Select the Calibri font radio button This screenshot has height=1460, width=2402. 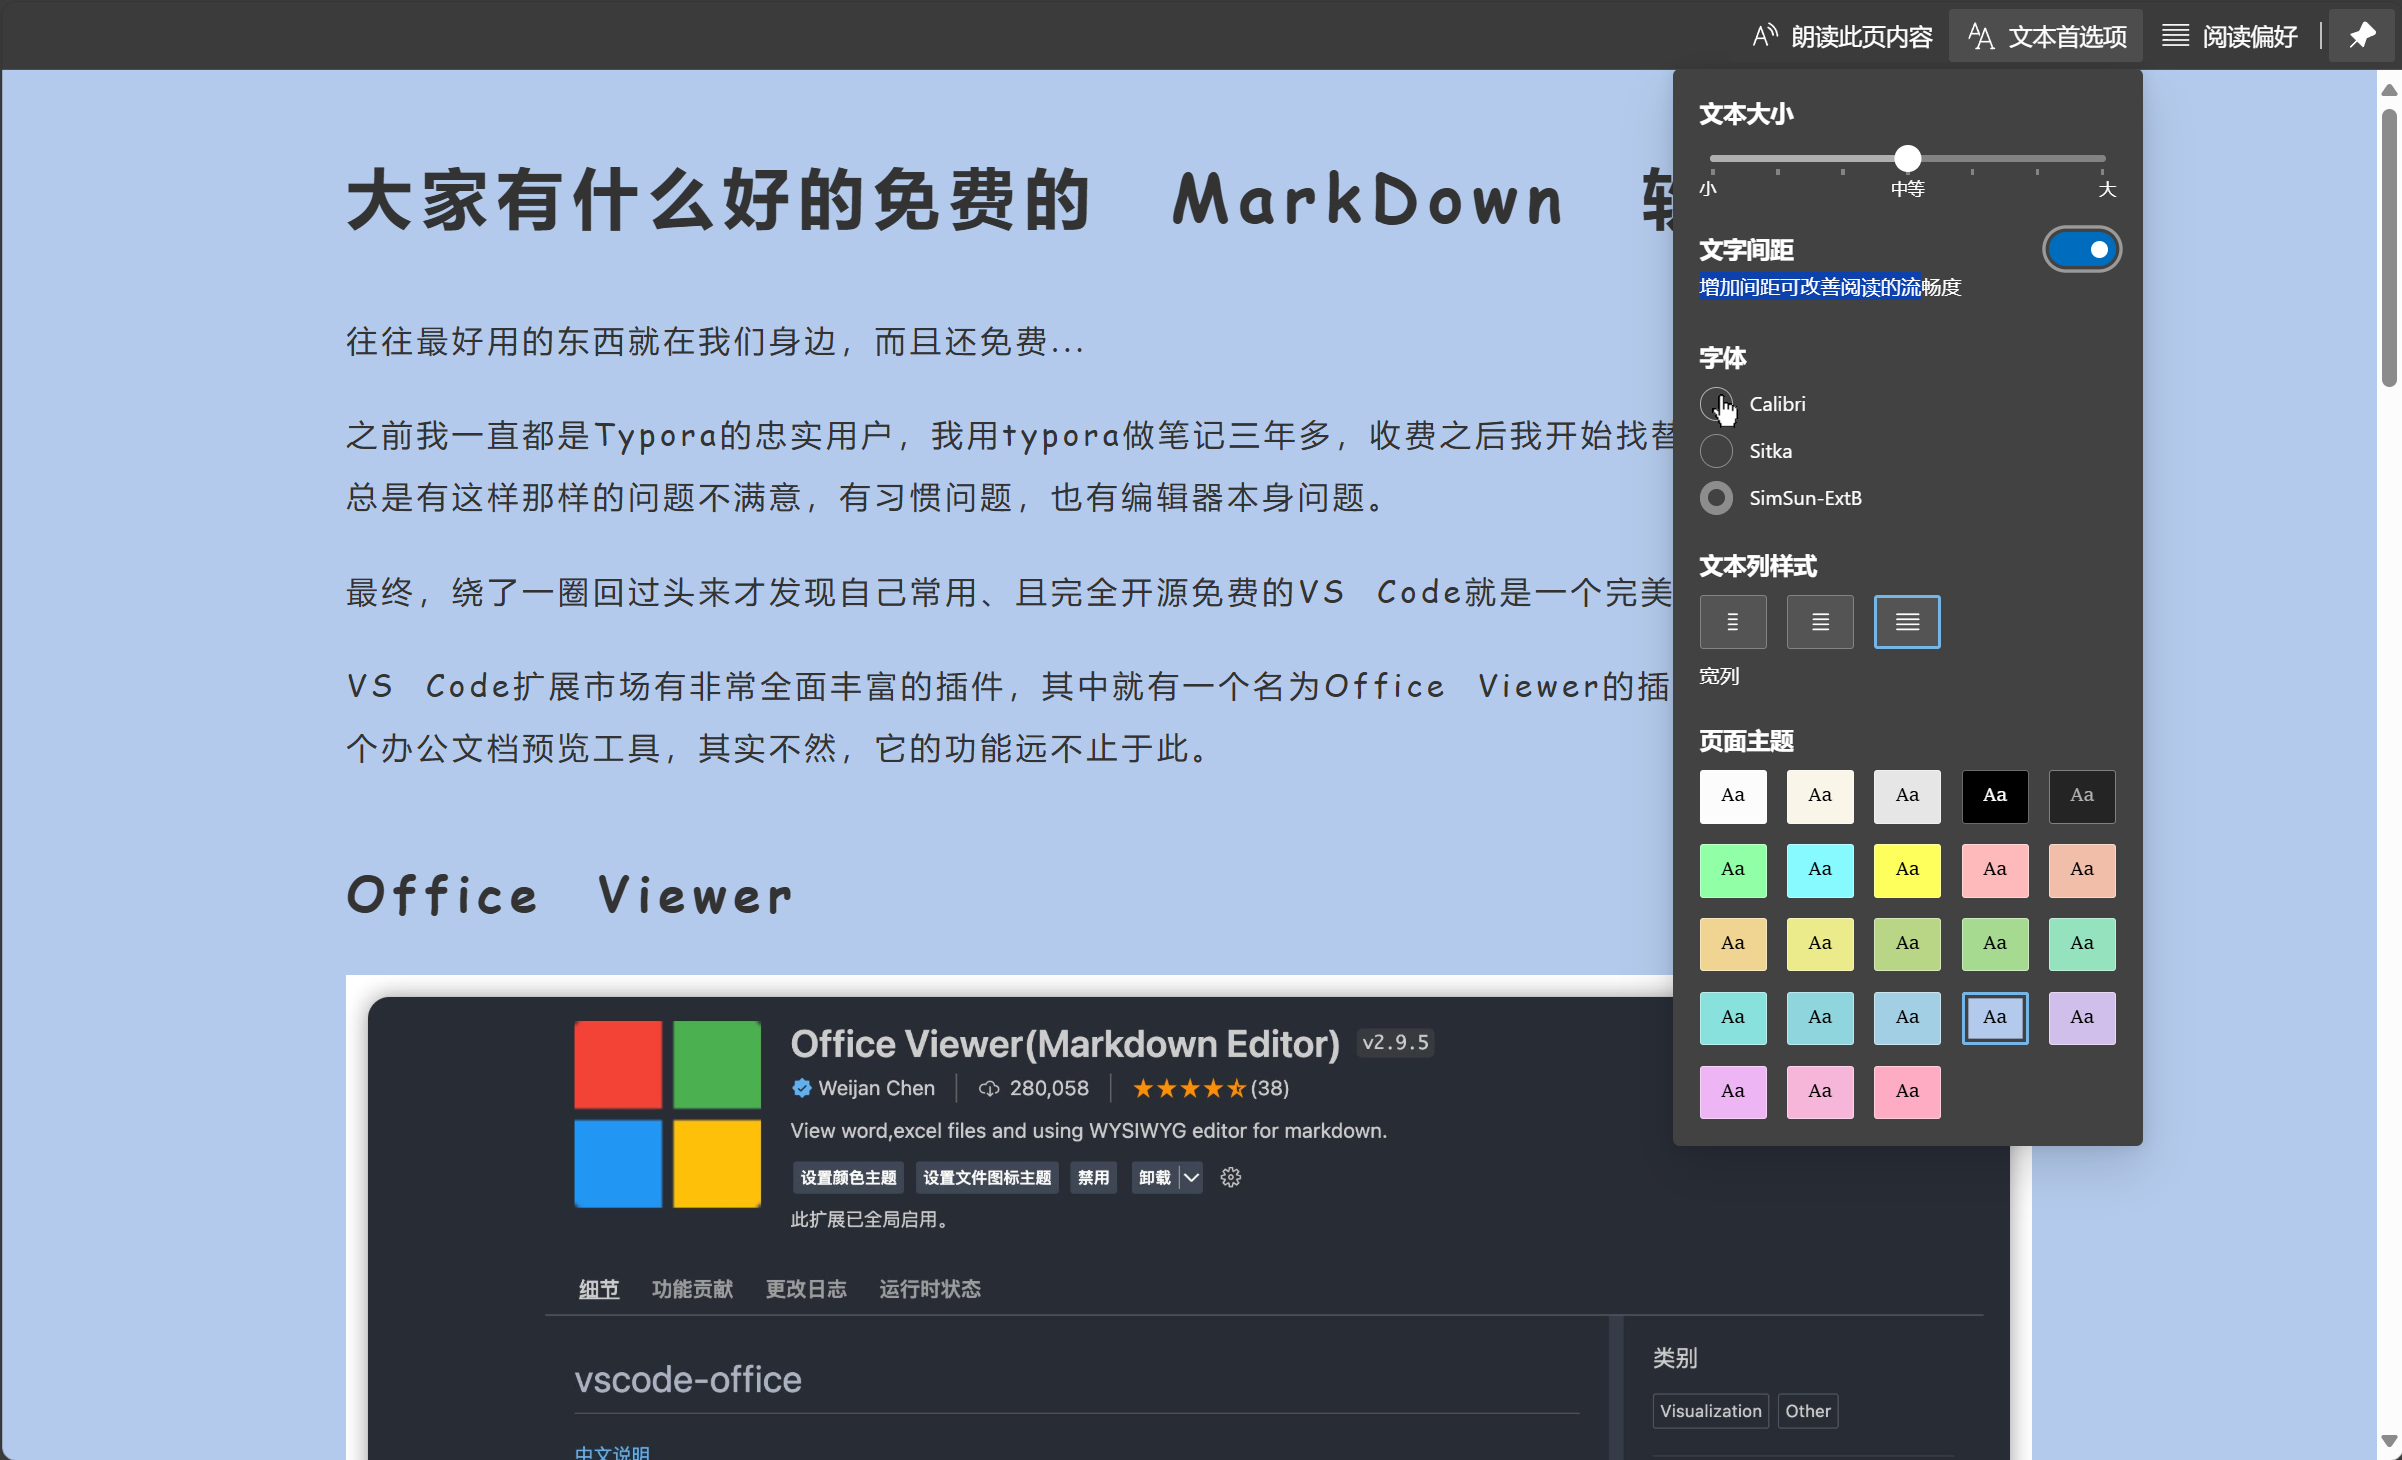(1716, 404)
